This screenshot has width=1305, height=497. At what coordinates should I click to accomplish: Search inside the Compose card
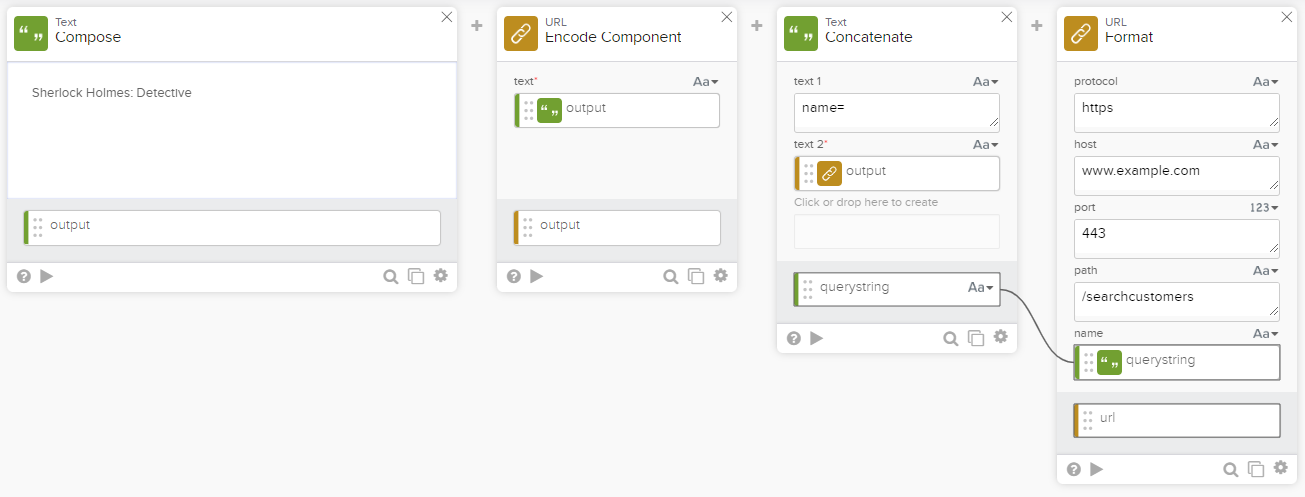pos(391,276)
